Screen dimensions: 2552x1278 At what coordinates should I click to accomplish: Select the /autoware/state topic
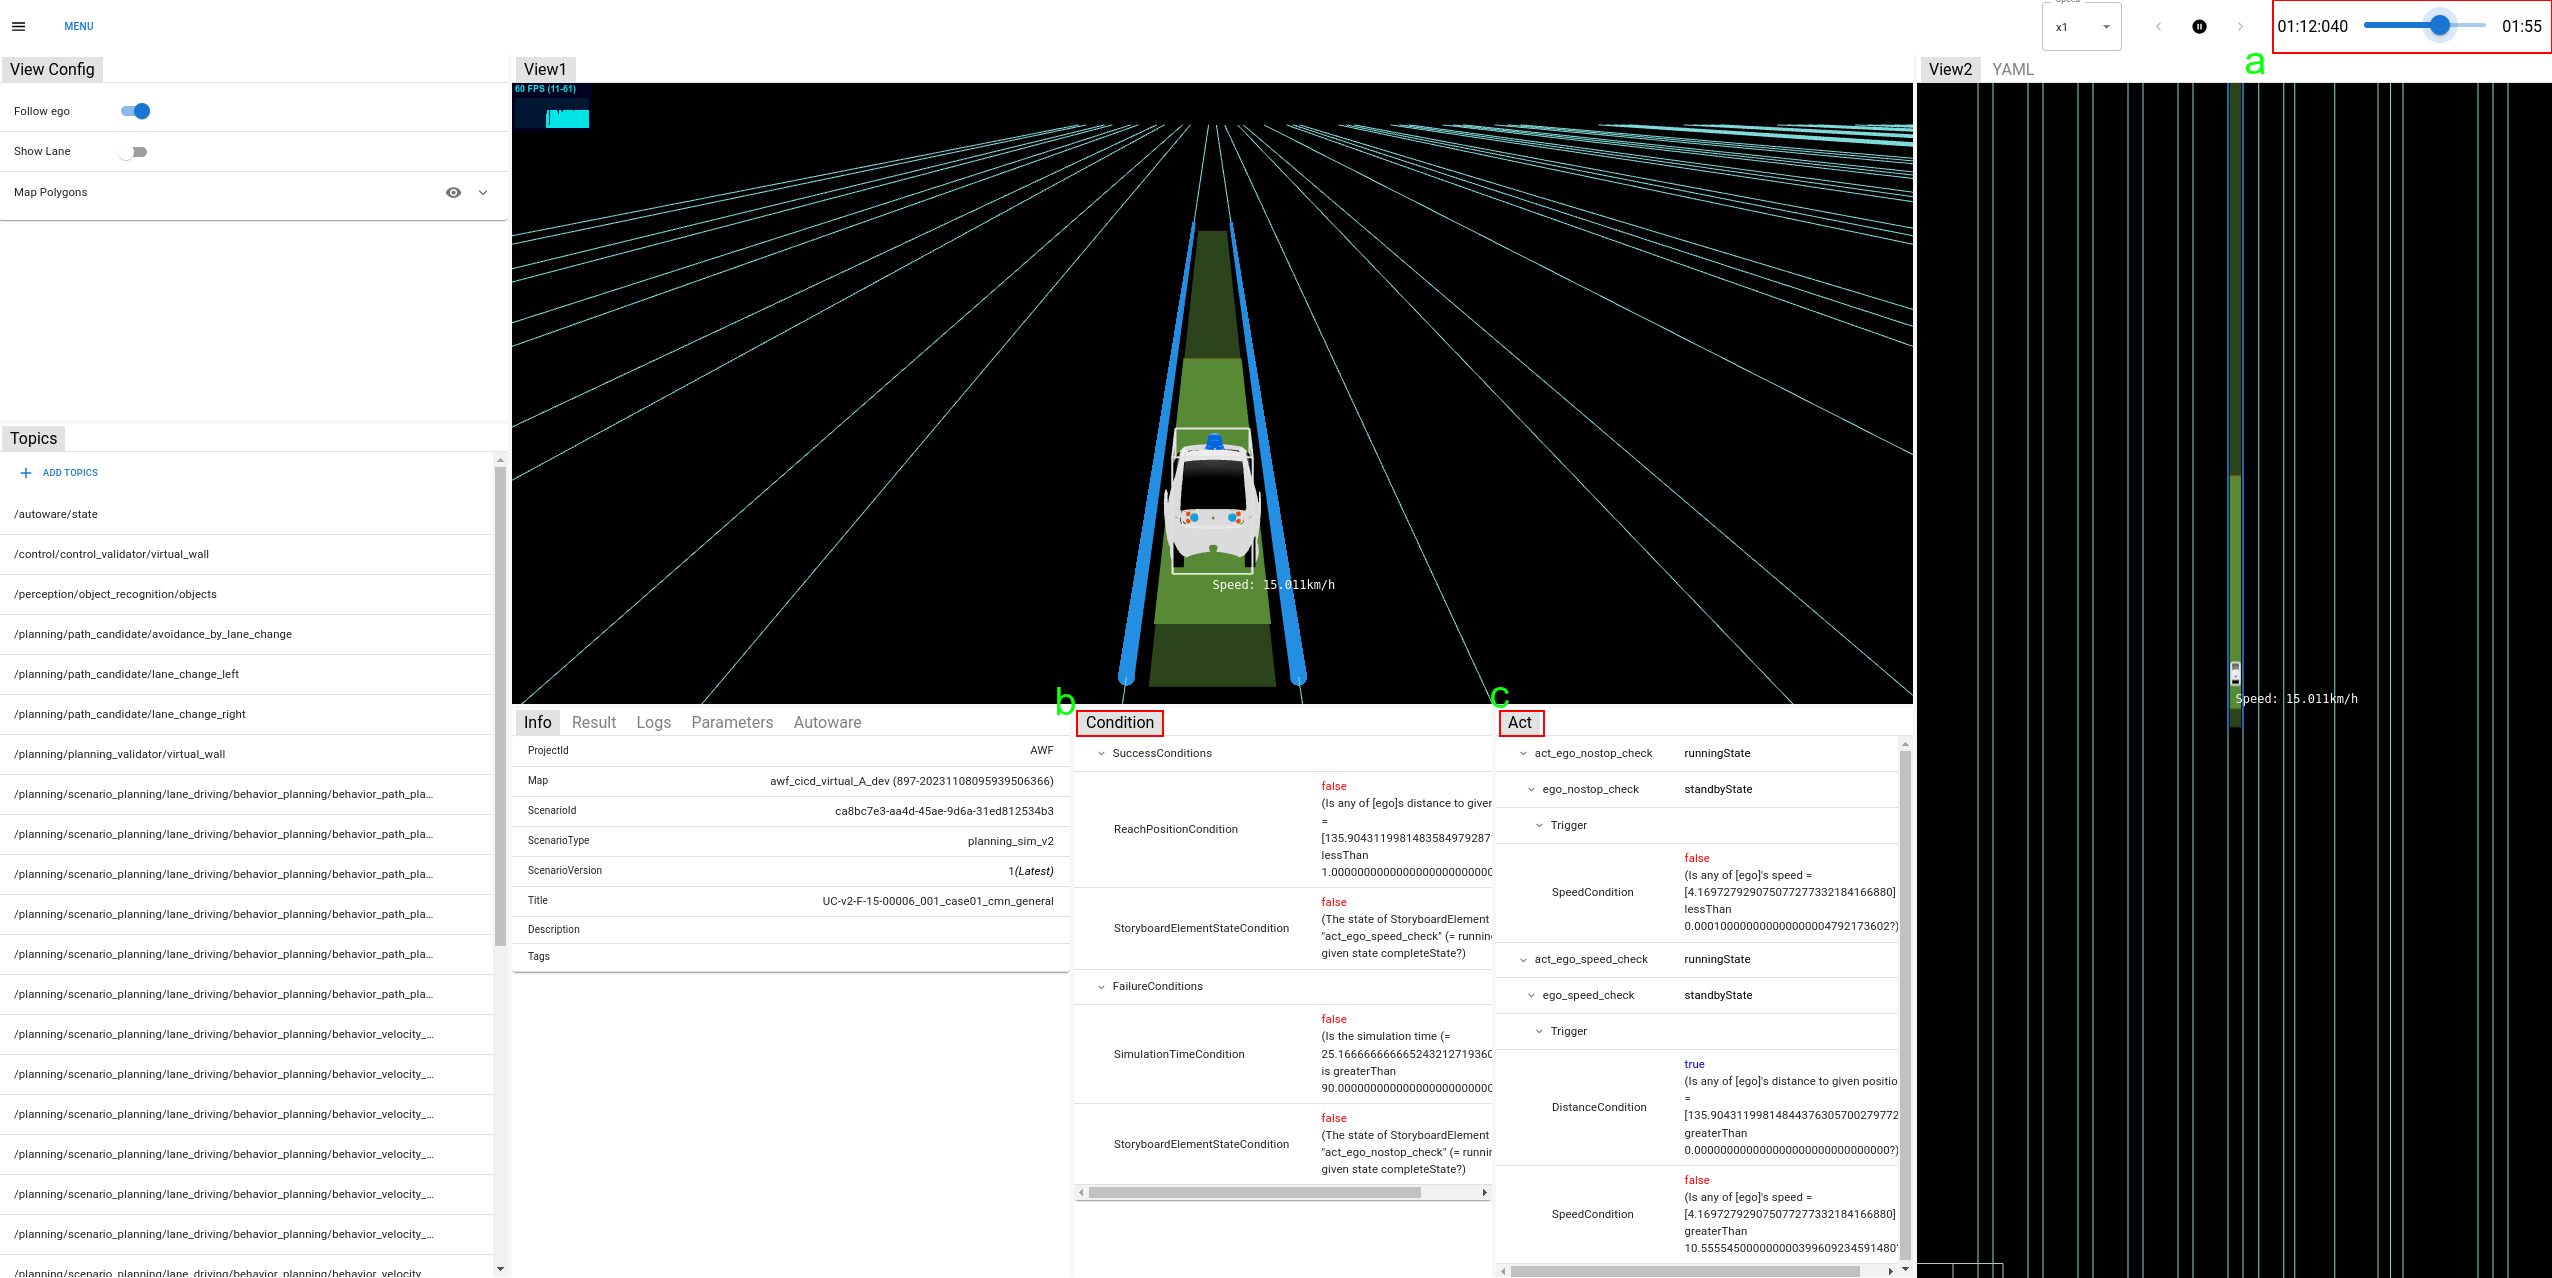(x=56, y=514)
